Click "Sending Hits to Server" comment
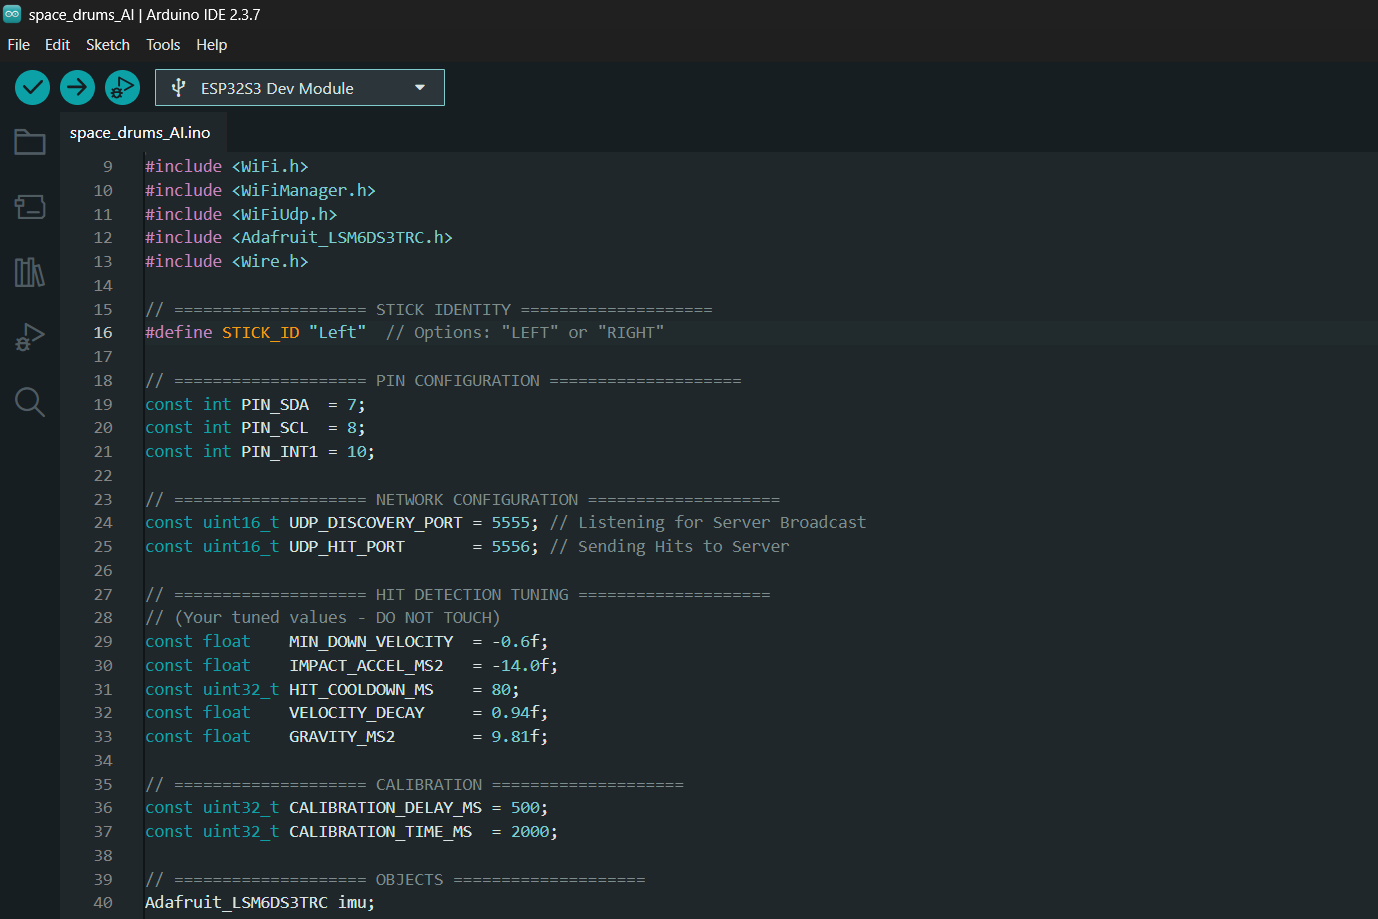 669,547
